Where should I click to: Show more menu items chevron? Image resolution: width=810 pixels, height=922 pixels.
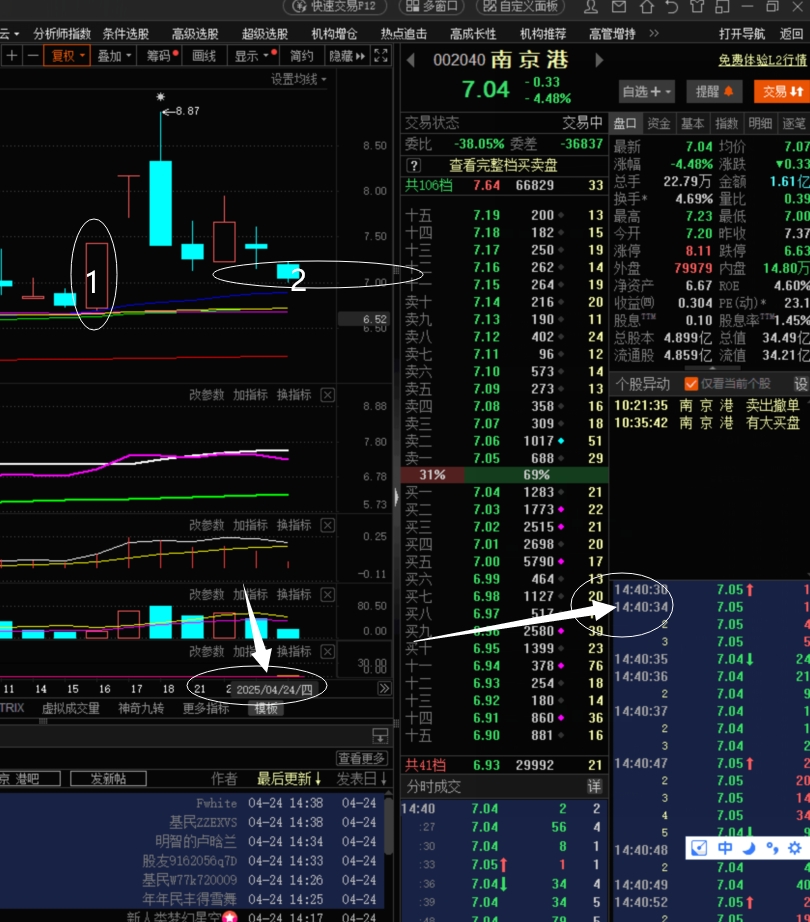point(654,34)
